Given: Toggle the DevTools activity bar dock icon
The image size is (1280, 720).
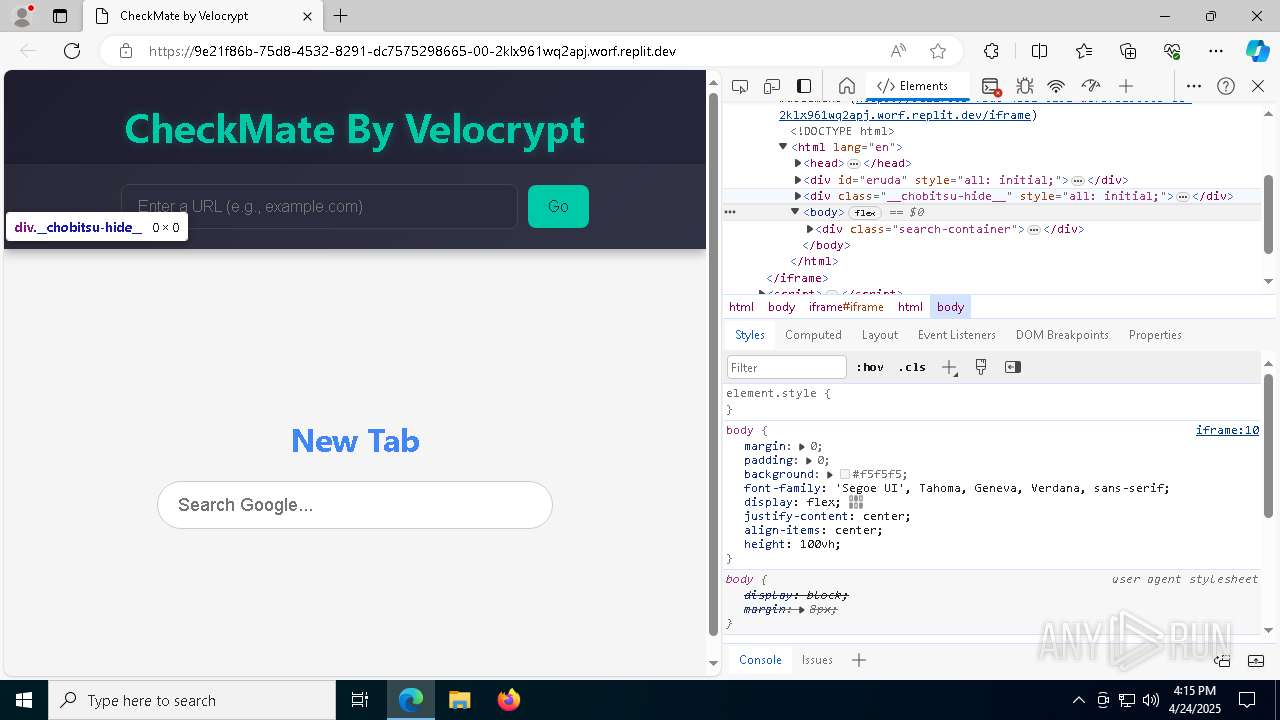Looking at the screenshot, I should (804, 86).
